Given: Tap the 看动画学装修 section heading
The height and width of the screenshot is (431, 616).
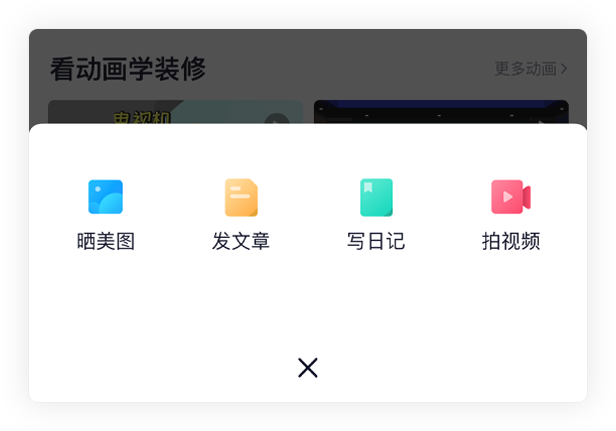Looking at the screenshot, I should [x=128, y=69].
